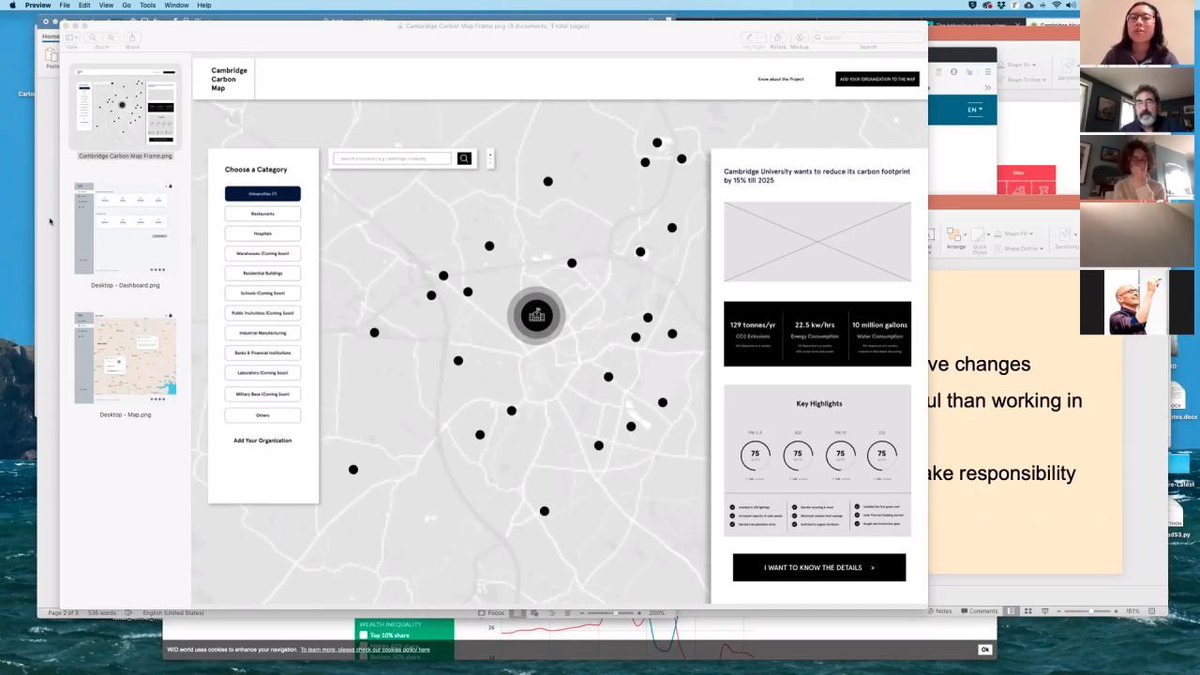The image size is (1200, 675).
Task: Click the selected university building map marker
Action: click(x=537, y=316)
